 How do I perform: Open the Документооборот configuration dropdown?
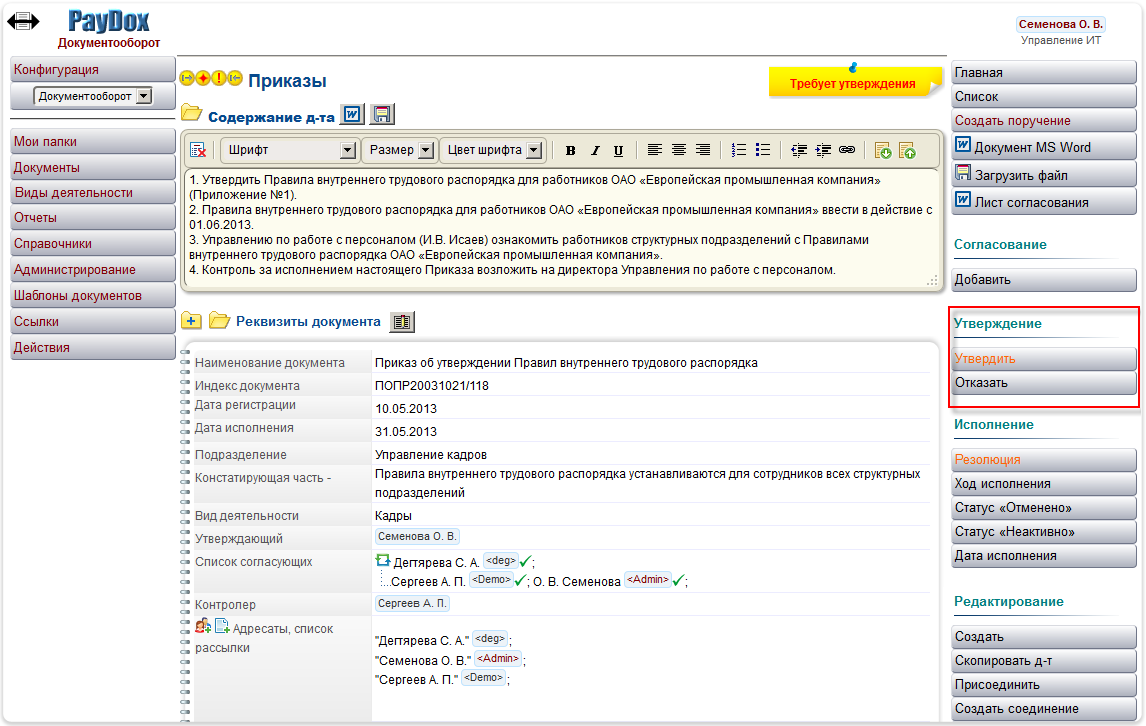click(93, 95)
